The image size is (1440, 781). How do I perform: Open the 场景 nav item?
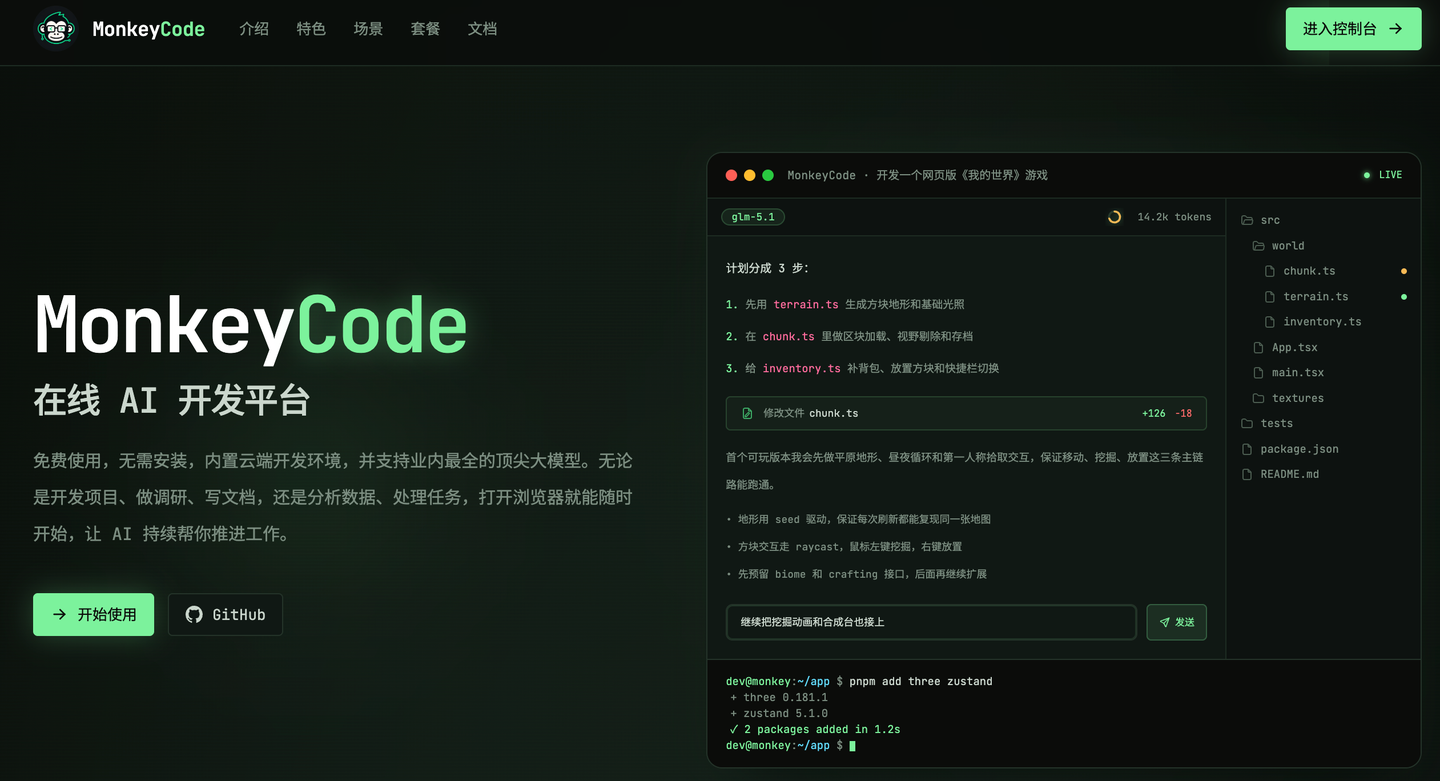tap(368, 29)
